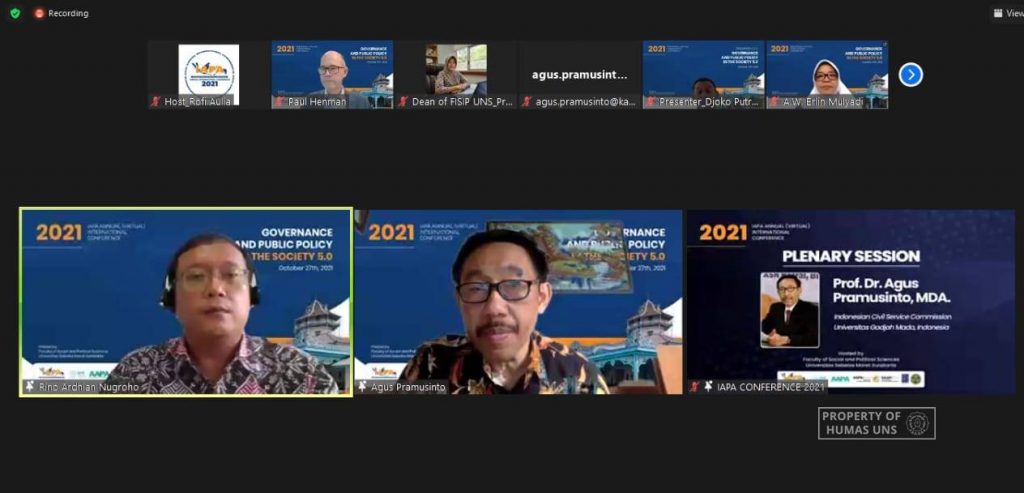Screen dimensions: 1024x493
Task: Click the agus.pramusinto@ka name label
Action: click(586, 102)
